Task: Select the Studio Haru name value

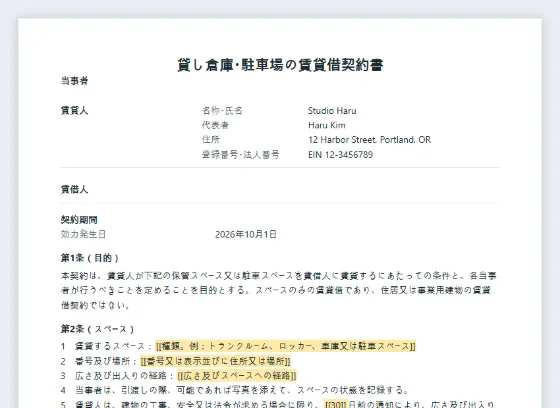Action: pyautogui.click(x=332, y=110)
